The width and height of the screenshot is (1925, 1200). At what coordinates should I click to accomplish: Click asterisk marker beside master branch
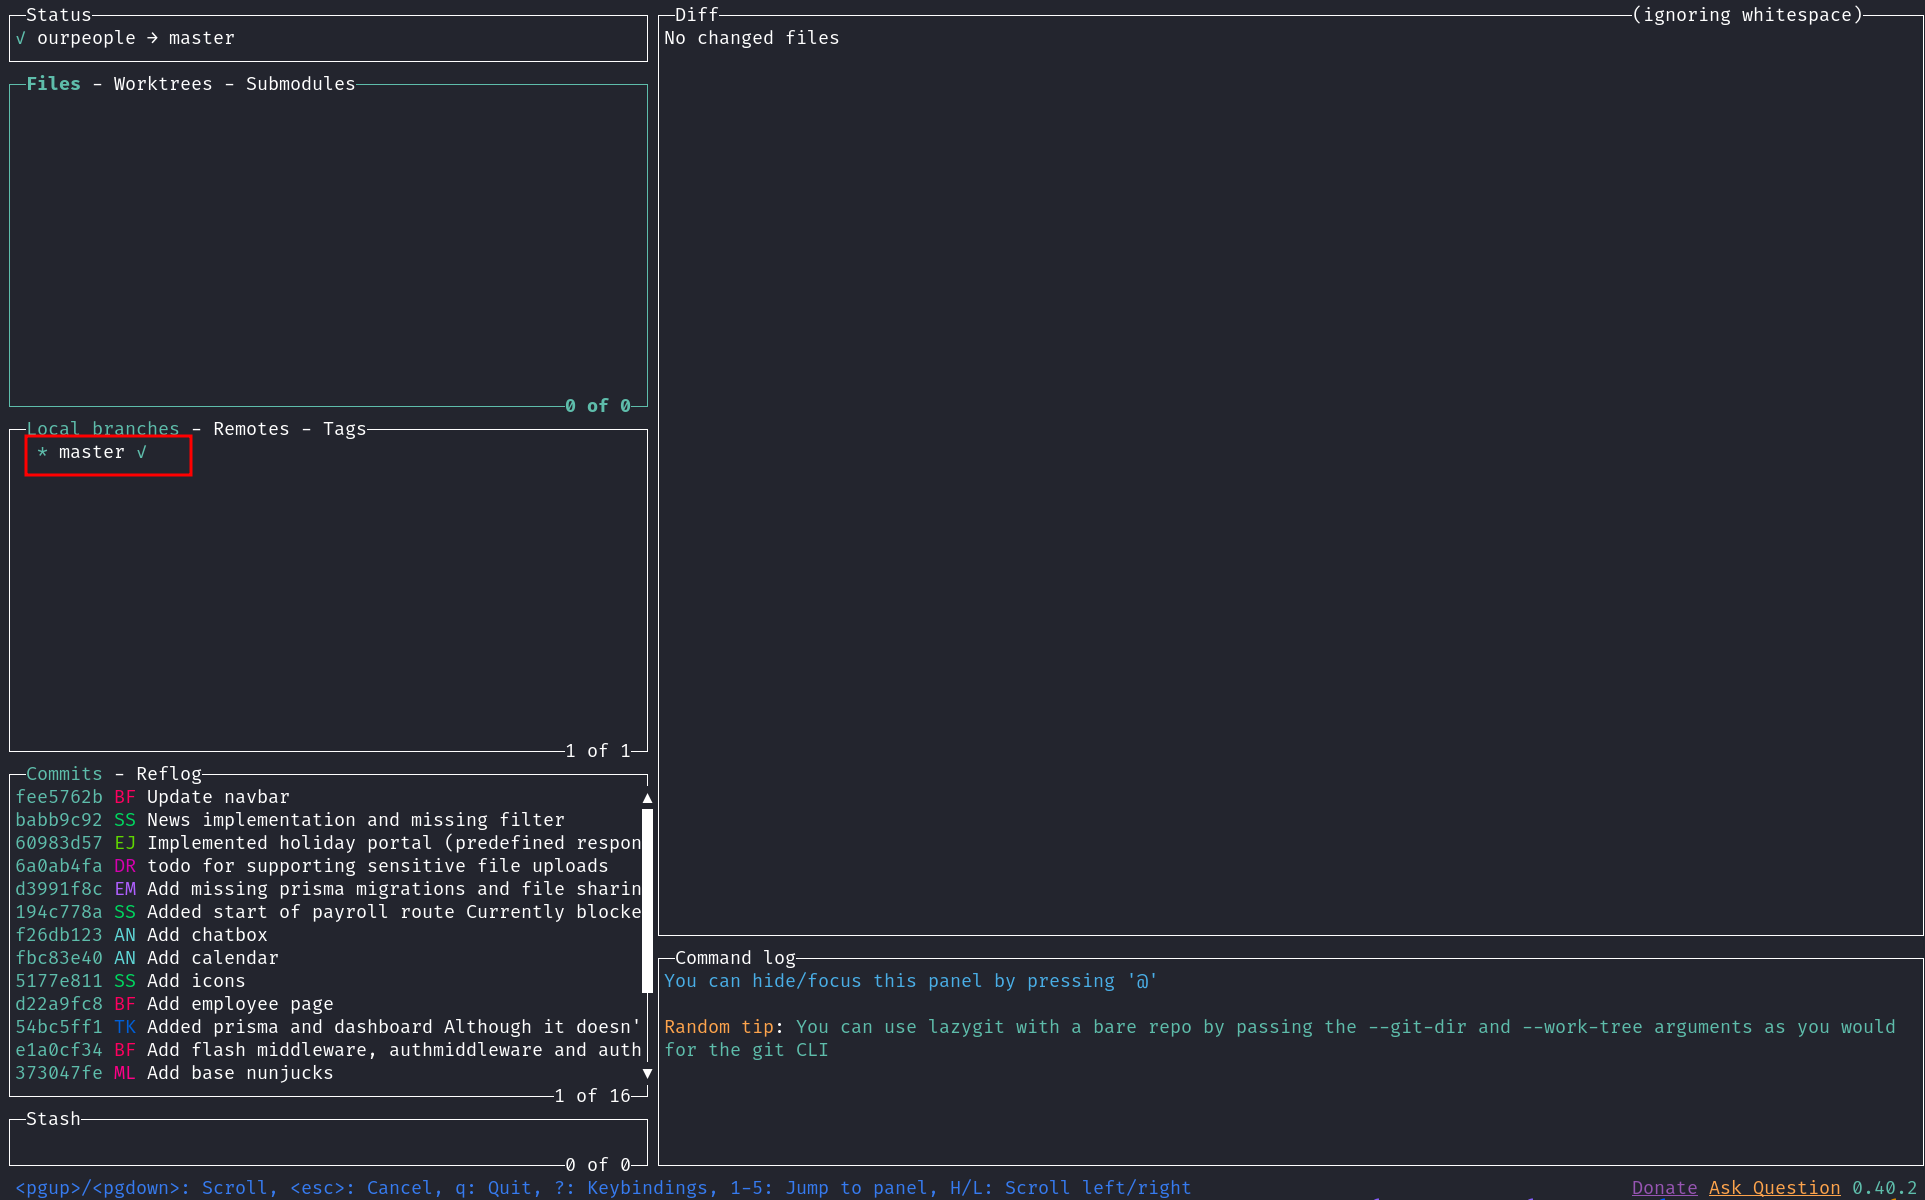tap(42, 452)
